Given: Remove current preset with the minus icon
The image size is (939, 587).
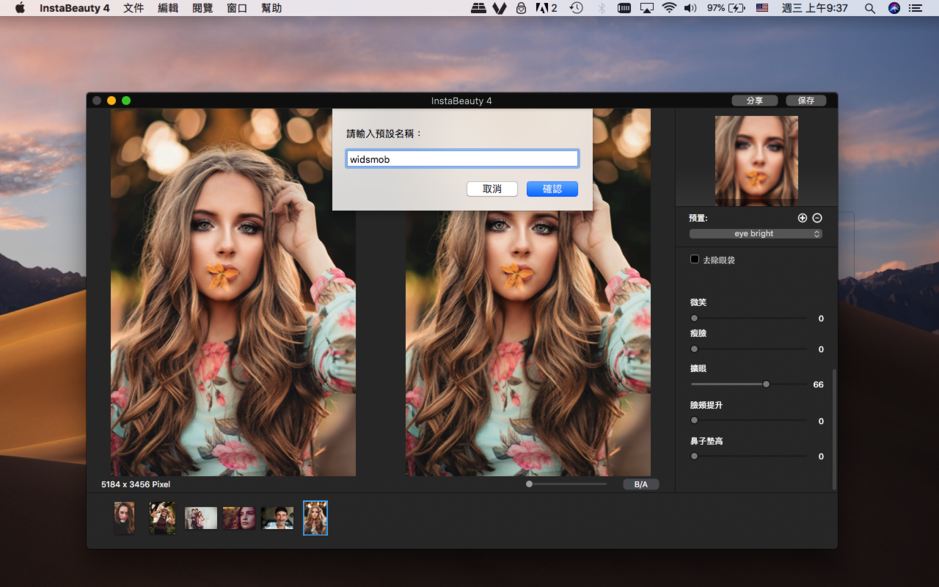Looking at the screenshot, I should pyautogui.click(x=817, y=217).
